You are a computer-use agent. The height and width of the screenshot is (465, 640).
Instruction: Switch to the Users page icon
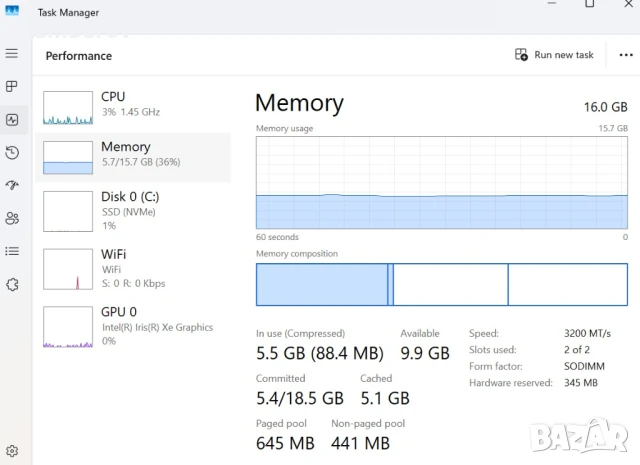coord(12,218)
